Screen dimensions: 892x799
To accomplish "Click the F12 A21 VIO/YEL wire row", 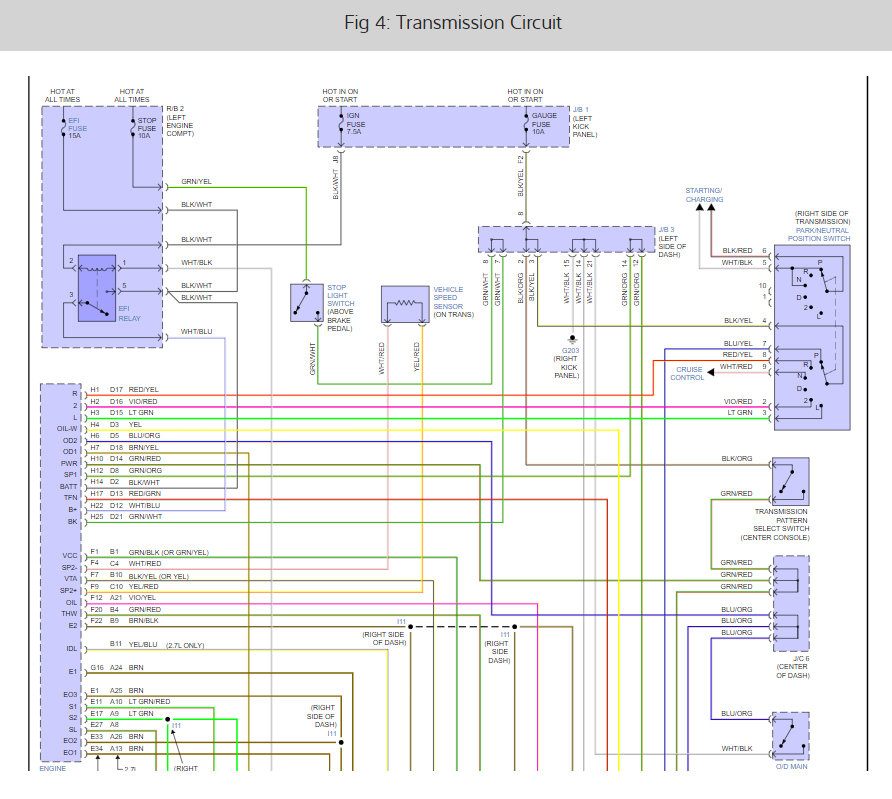I will tap(123, 598).
